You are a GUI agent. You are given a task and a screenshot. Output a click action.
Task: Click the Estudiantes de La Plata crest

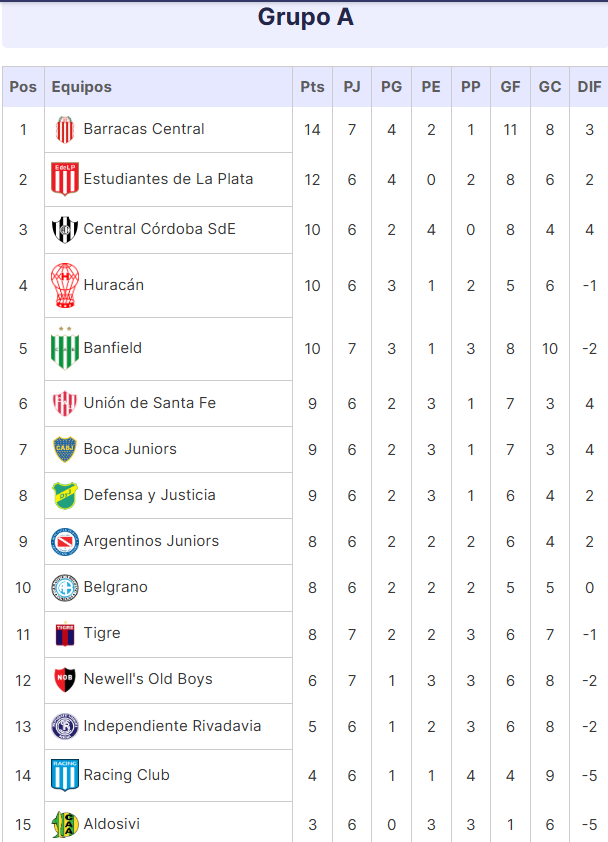pos(64,179)
